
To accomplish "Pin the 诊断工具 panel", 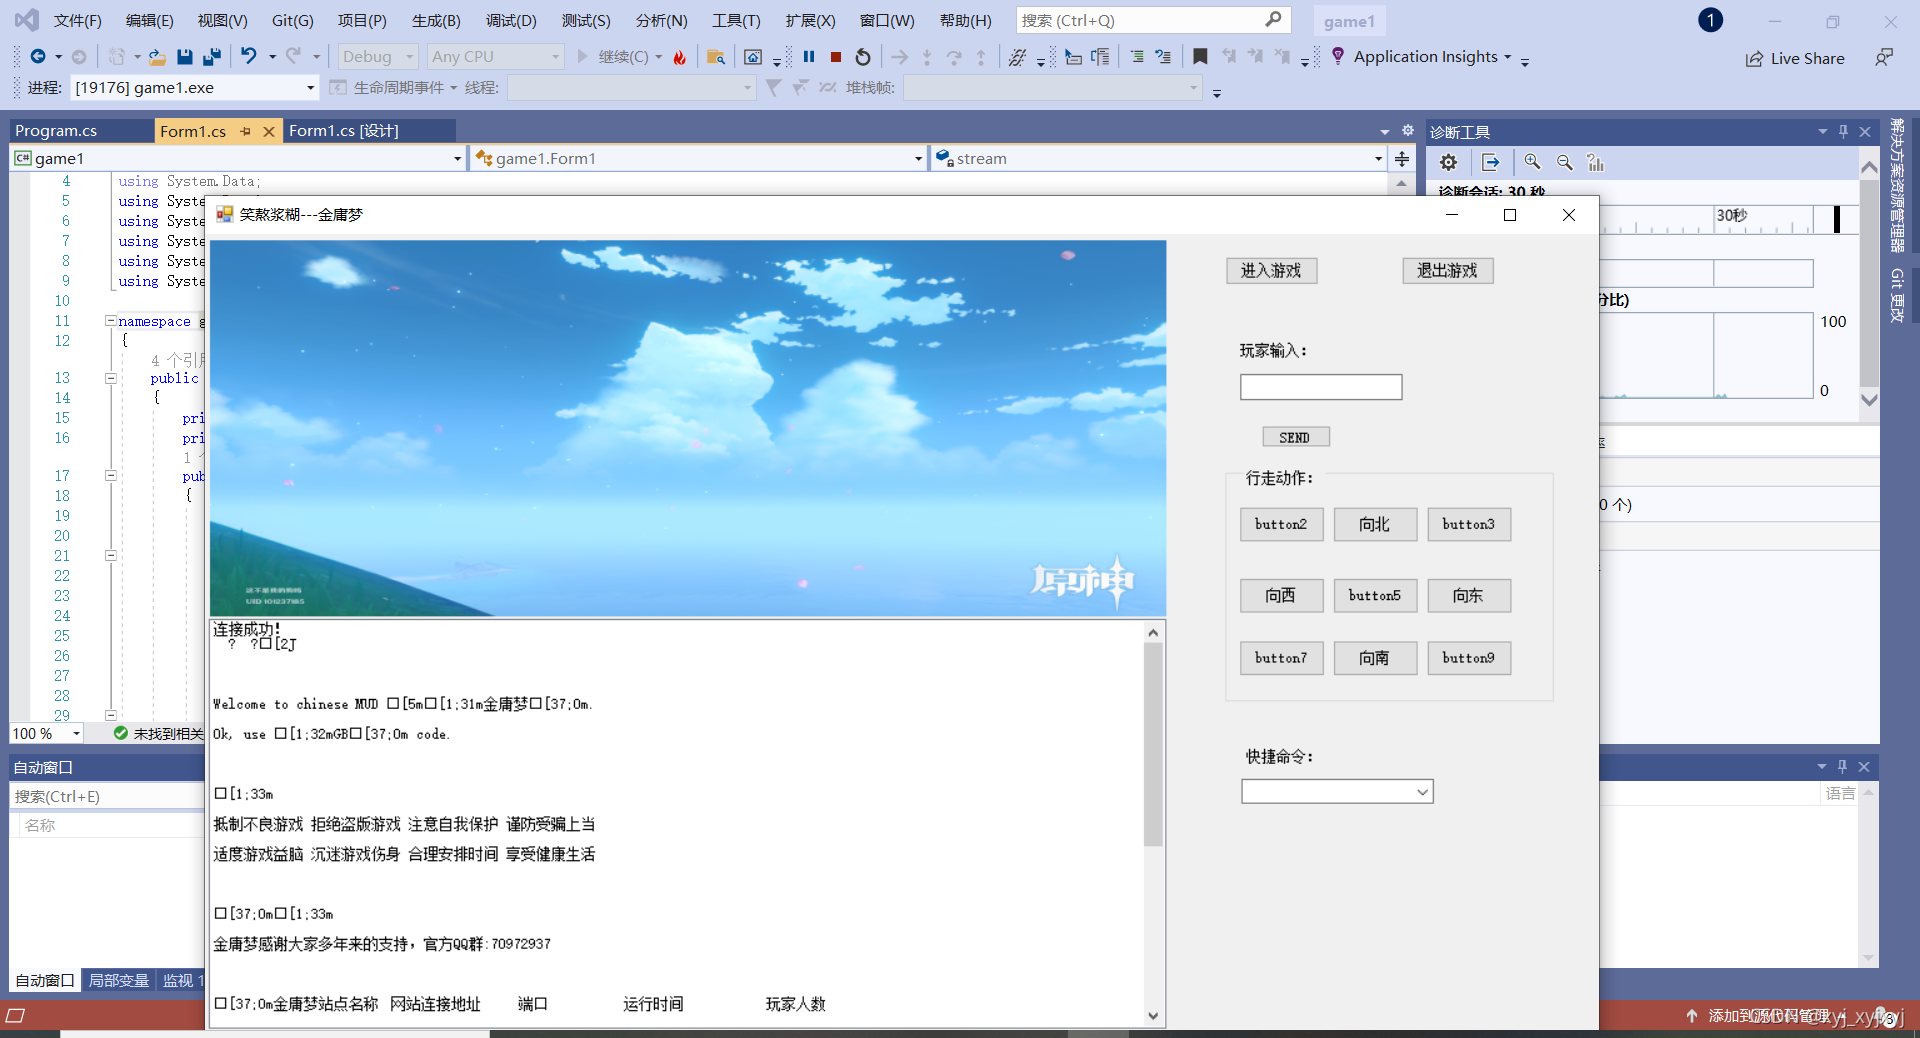I will pyautogui.click(x=1843, y=131).
